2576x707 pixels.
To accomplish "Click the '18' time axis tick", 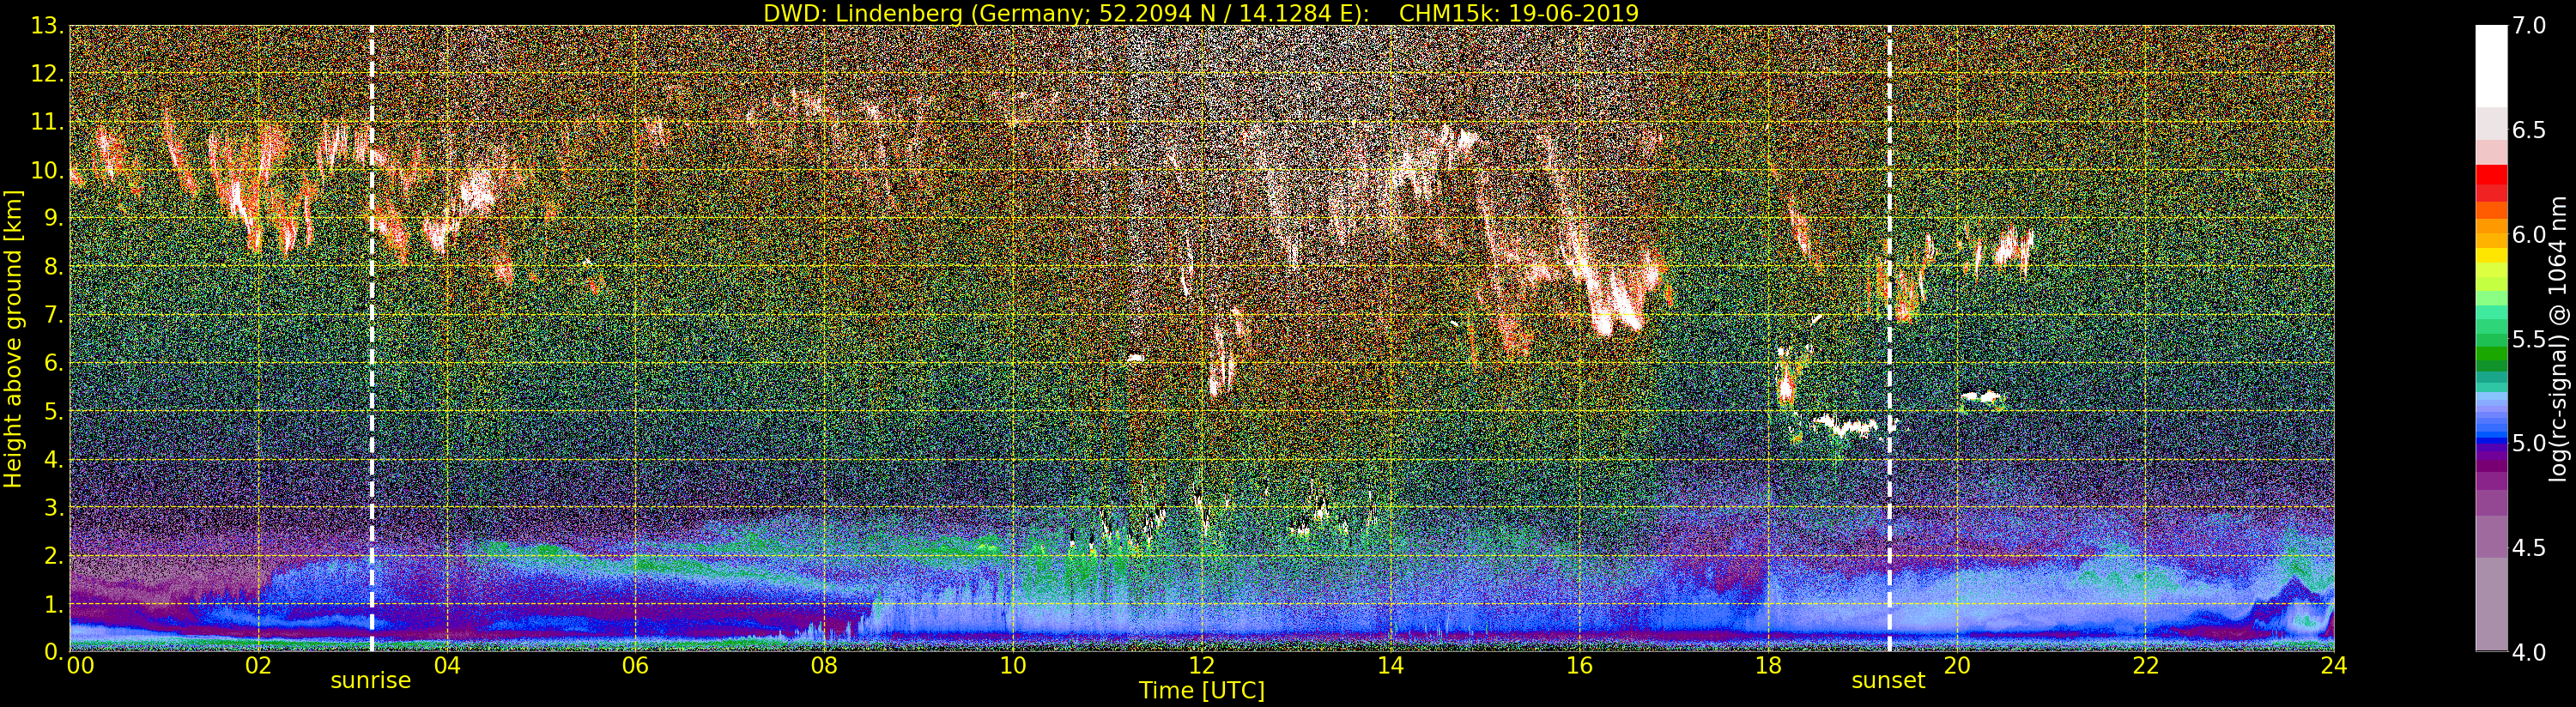I will (1768, 665).
